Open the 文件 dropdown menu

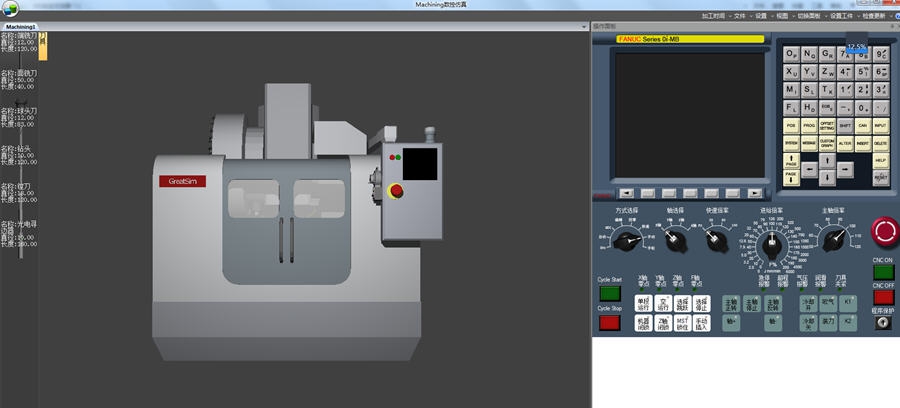pyautogui.click(x=739, y=16)
